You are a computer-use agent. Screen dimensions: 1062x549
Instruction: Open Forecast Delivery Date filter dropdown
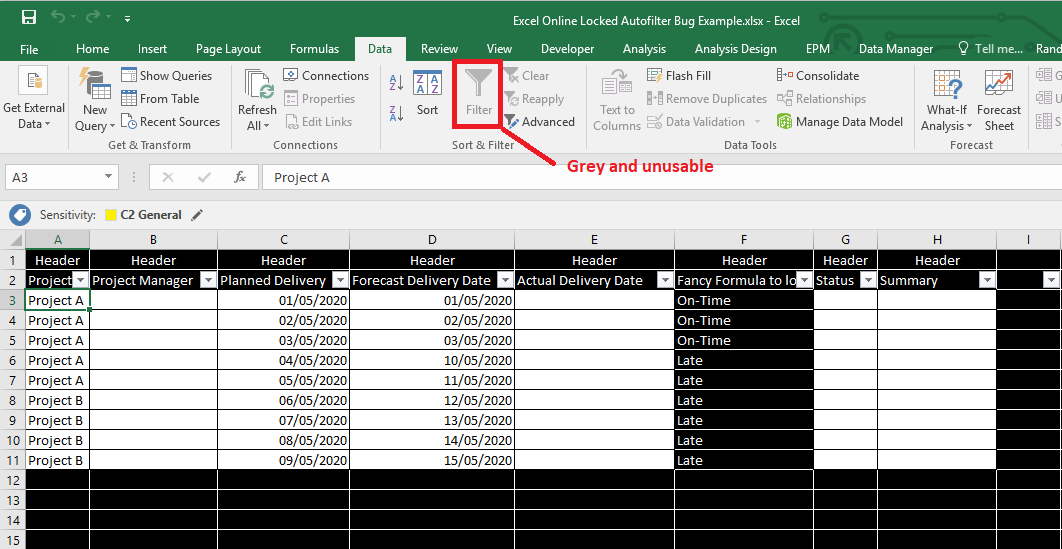tap(505, 280)
